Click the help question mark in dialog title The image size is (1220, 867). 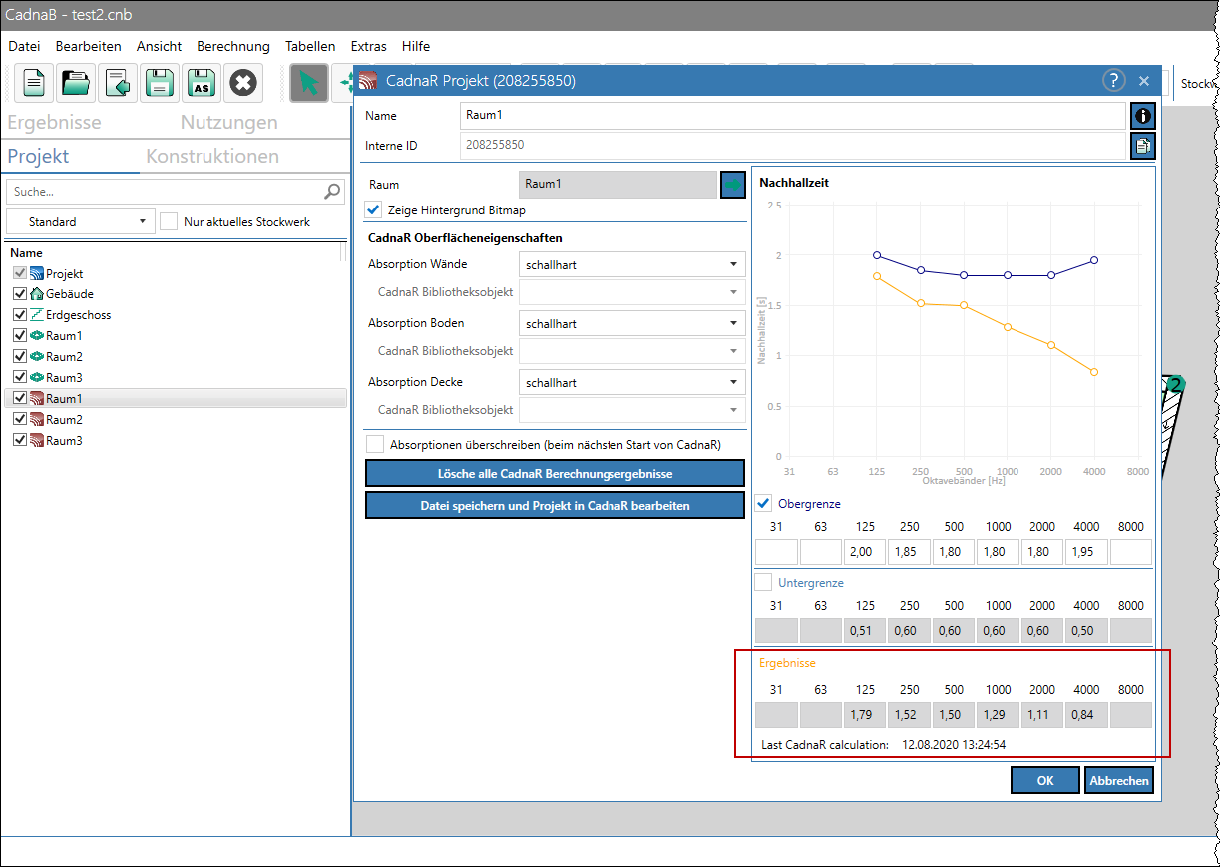coord(1113,81)
